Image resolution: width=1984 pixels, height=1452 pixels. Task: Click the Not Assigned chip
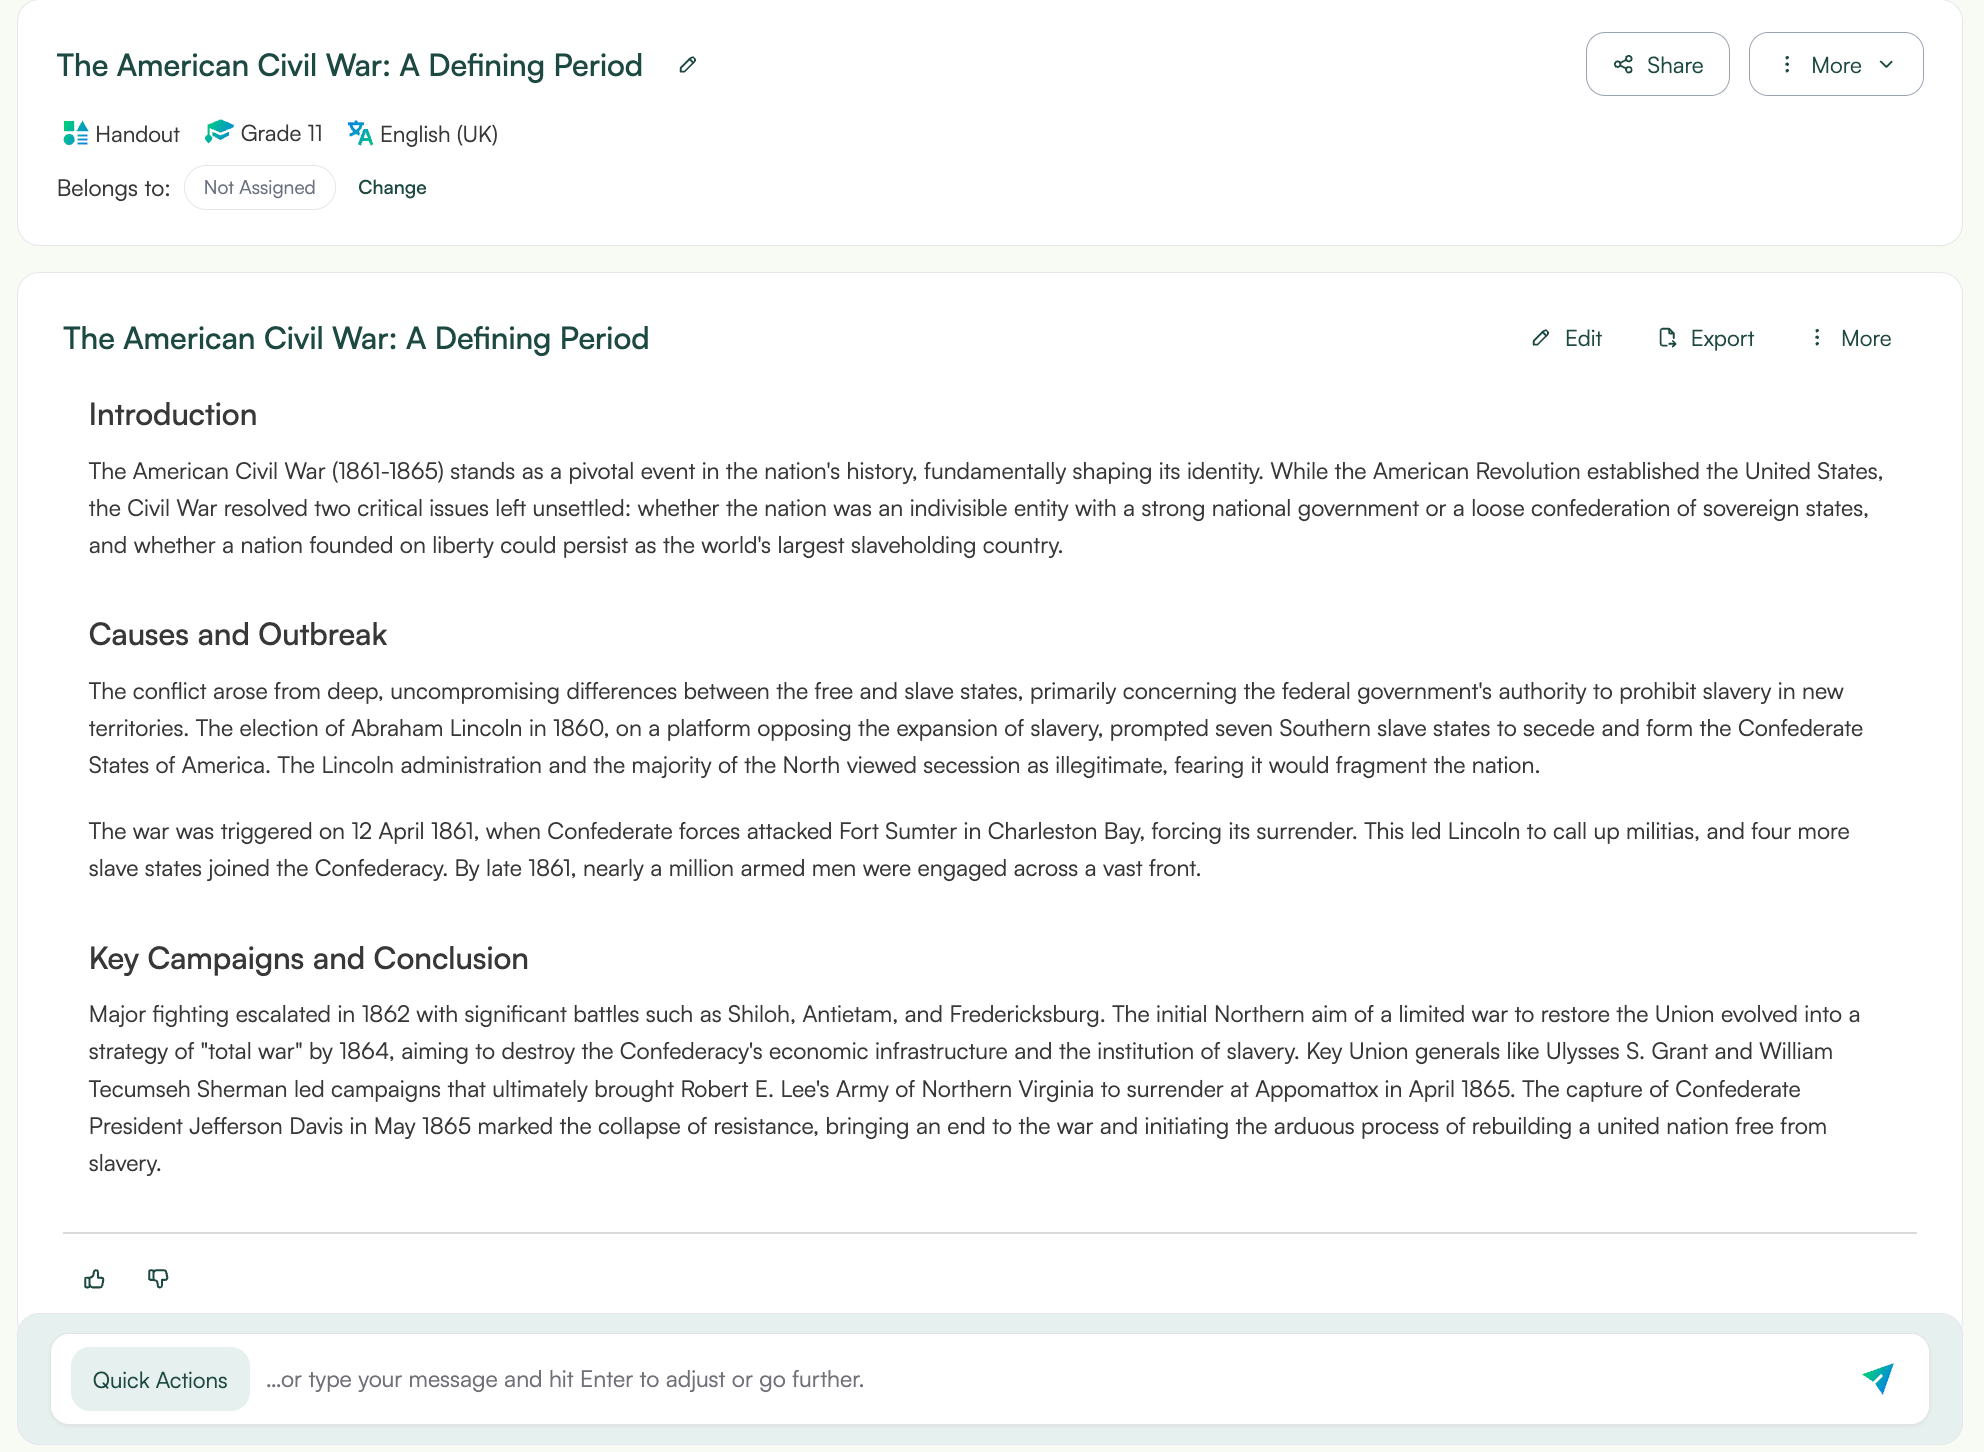pyautogui.click(x=259, y=187)
